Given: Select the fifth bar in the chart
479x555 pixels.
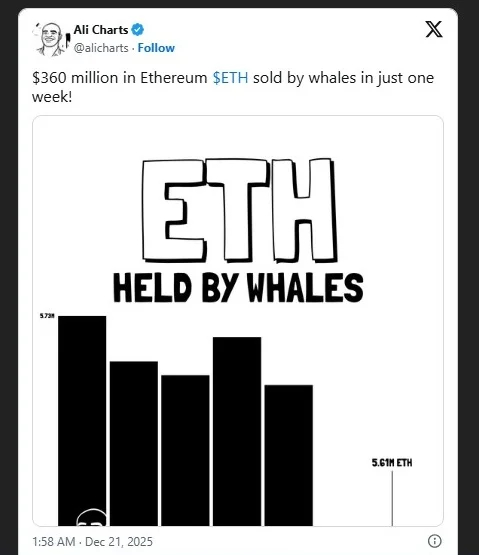Looking at the screenshot, I should pos(289,455).
